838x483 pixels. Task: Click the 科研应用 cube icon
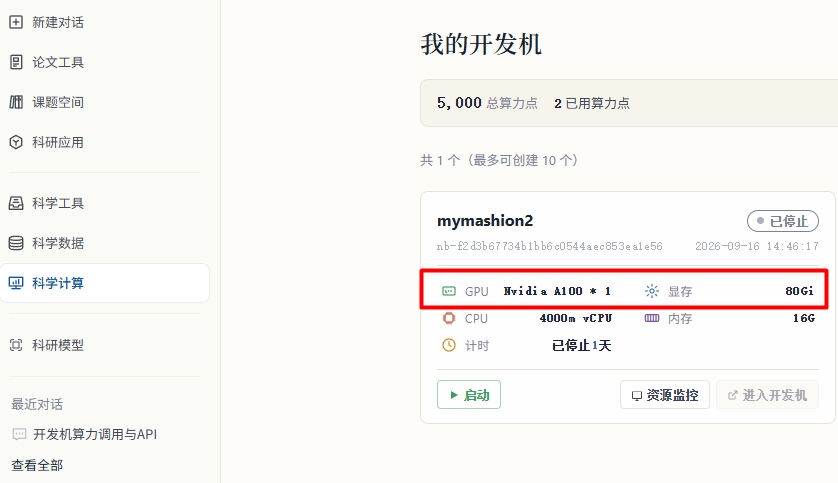coord(16,142)
